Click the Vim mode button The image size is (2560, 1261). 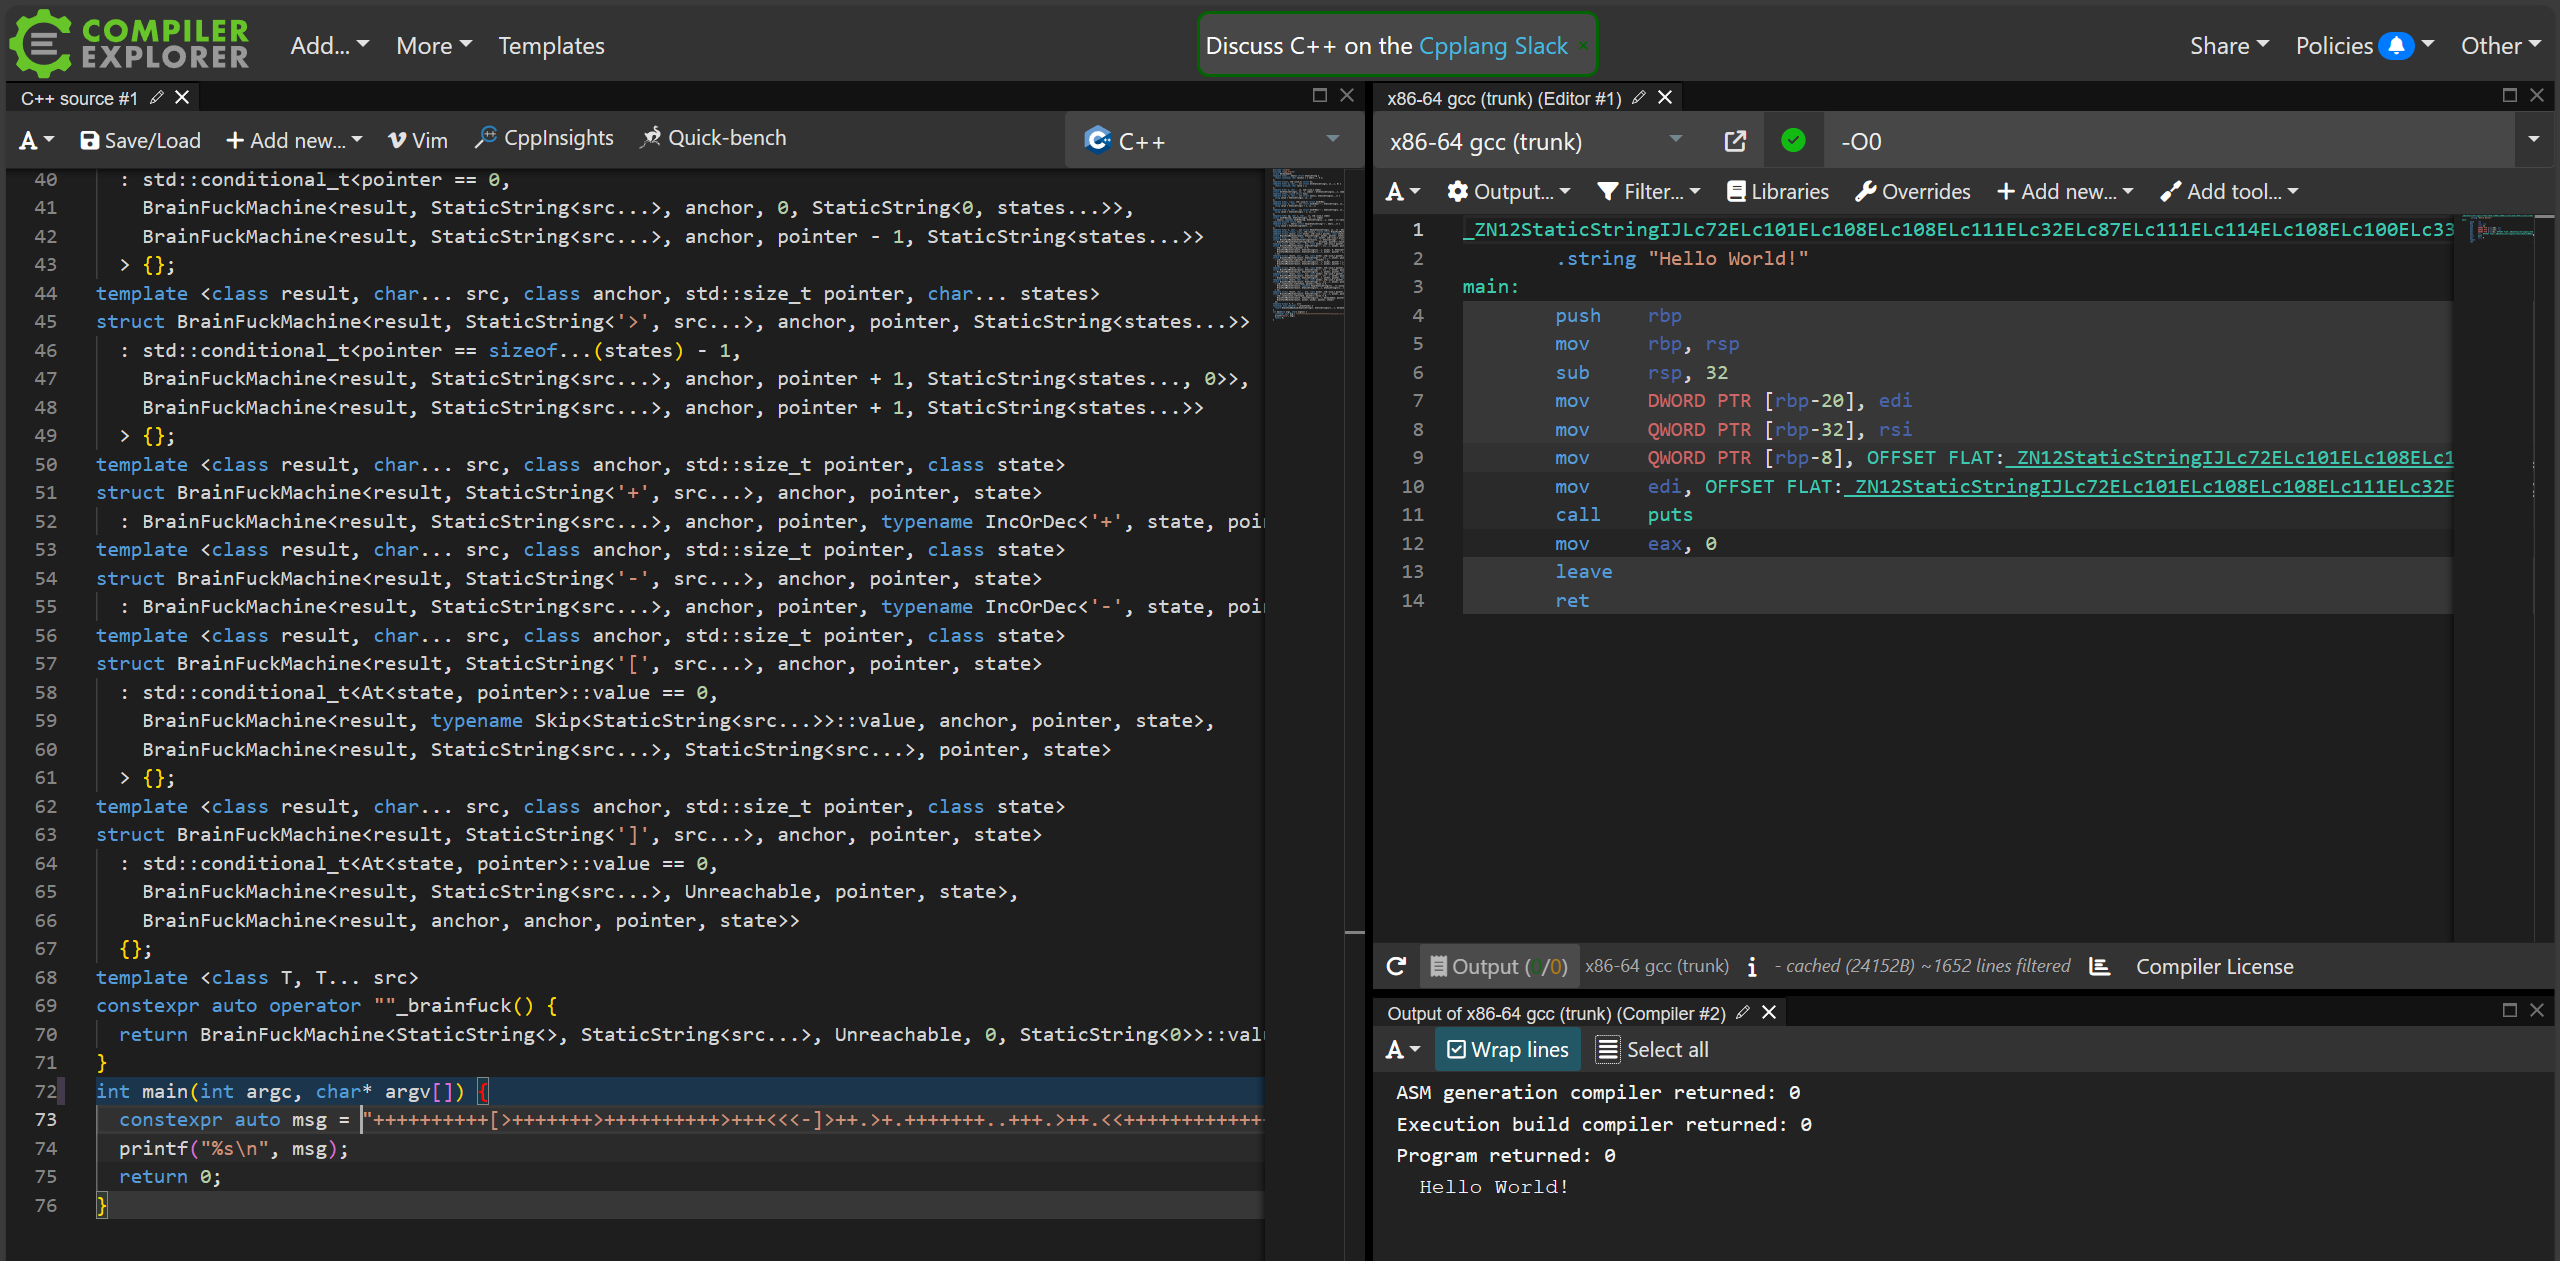click(417, 141)
